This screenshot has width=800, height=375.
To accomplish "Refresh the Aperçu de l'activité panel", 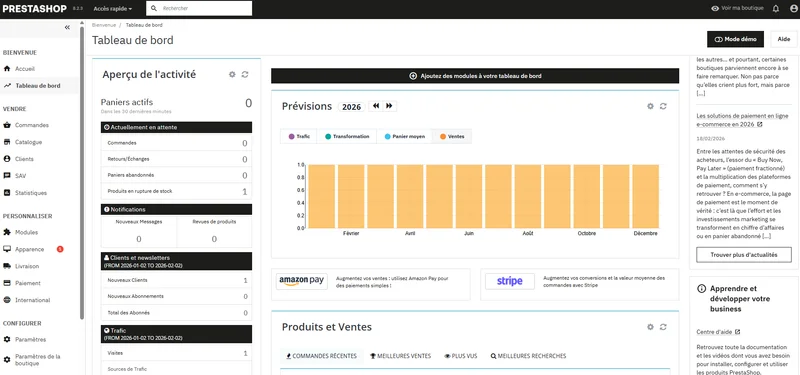I will 245,74.
